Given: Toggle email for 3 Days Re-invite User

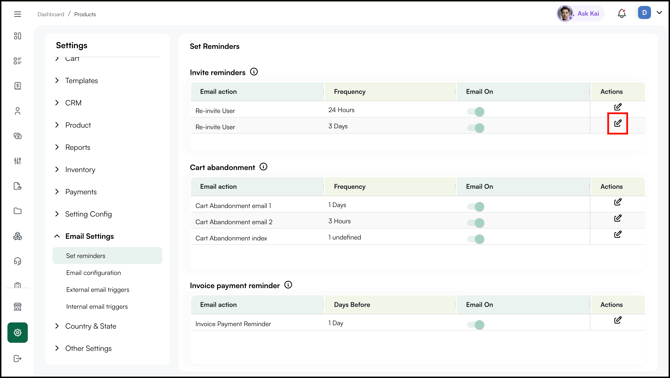Looking at the screenshot, I should click(x=476, y=128).
